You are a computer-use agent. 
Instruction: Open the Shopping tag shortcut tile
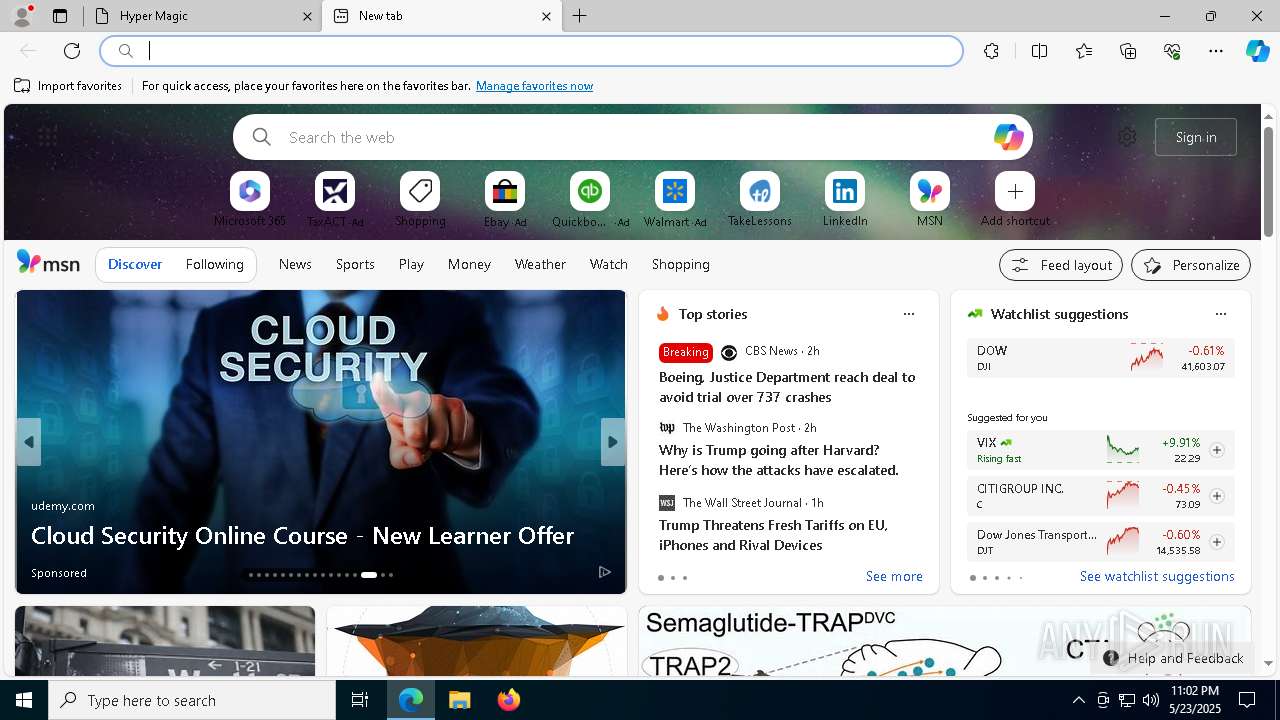tap(420, 191)
